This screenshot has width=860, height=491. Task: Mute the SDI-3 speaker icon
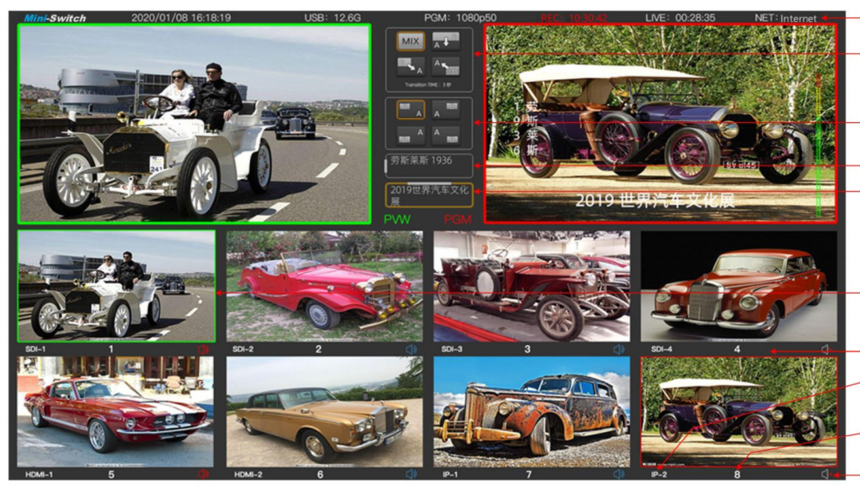tap(619, 349)
